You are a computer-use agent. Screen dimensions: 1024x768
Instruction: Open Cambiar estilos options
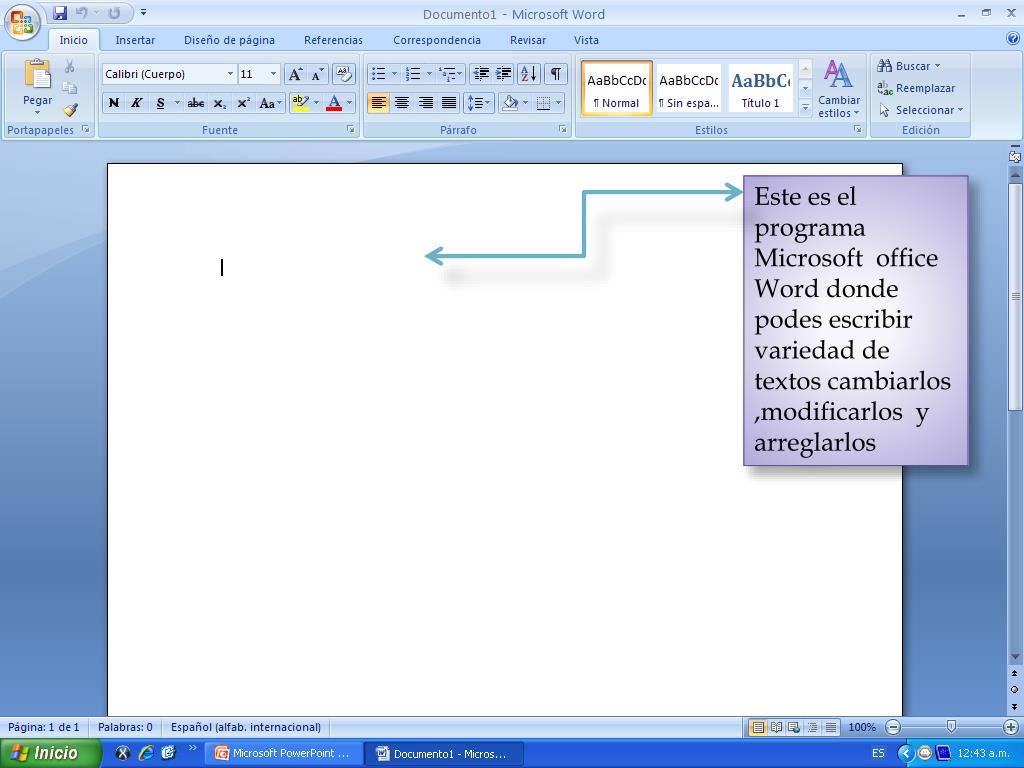[x=839, y=89]
